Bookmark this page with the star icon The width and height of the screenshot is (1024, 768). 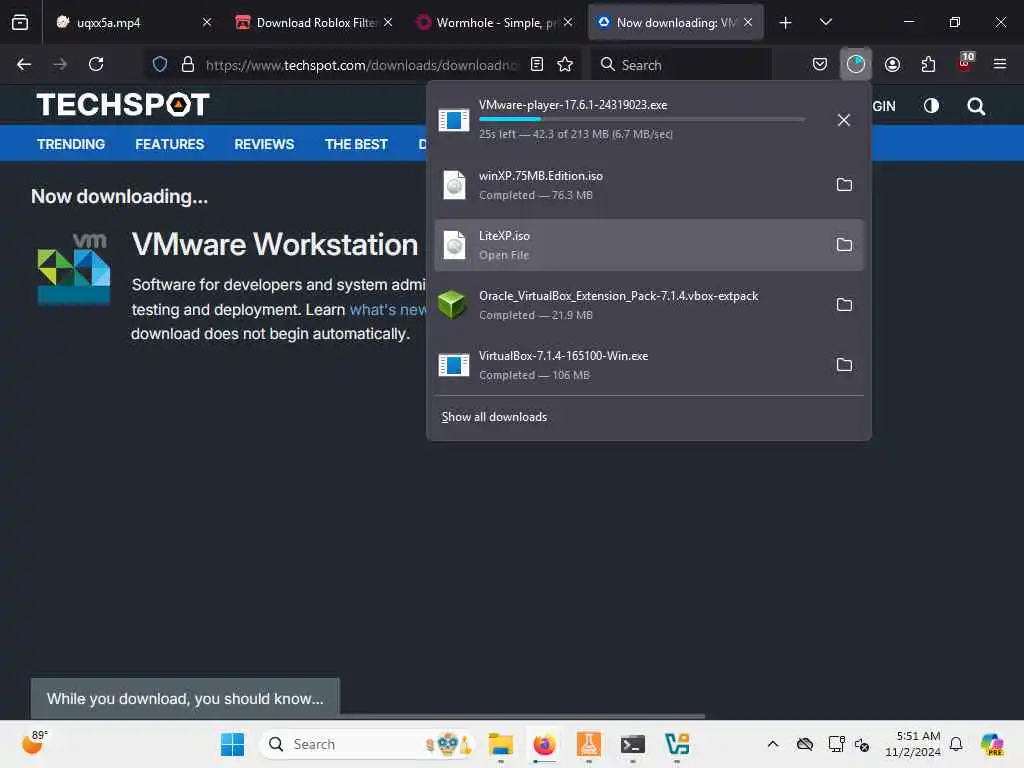[565, 64]
